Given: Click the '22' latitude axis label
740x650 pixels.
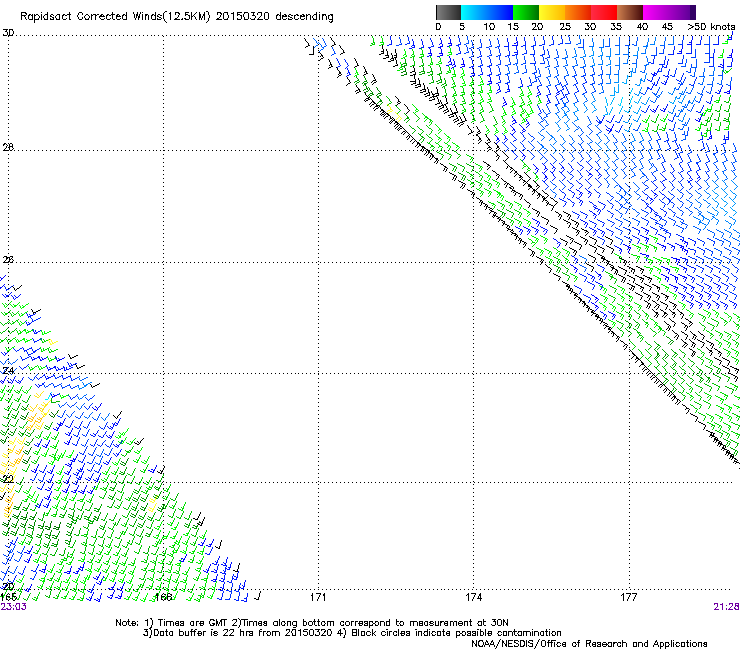Looking at the screenshot, I should tap(8, 479).
